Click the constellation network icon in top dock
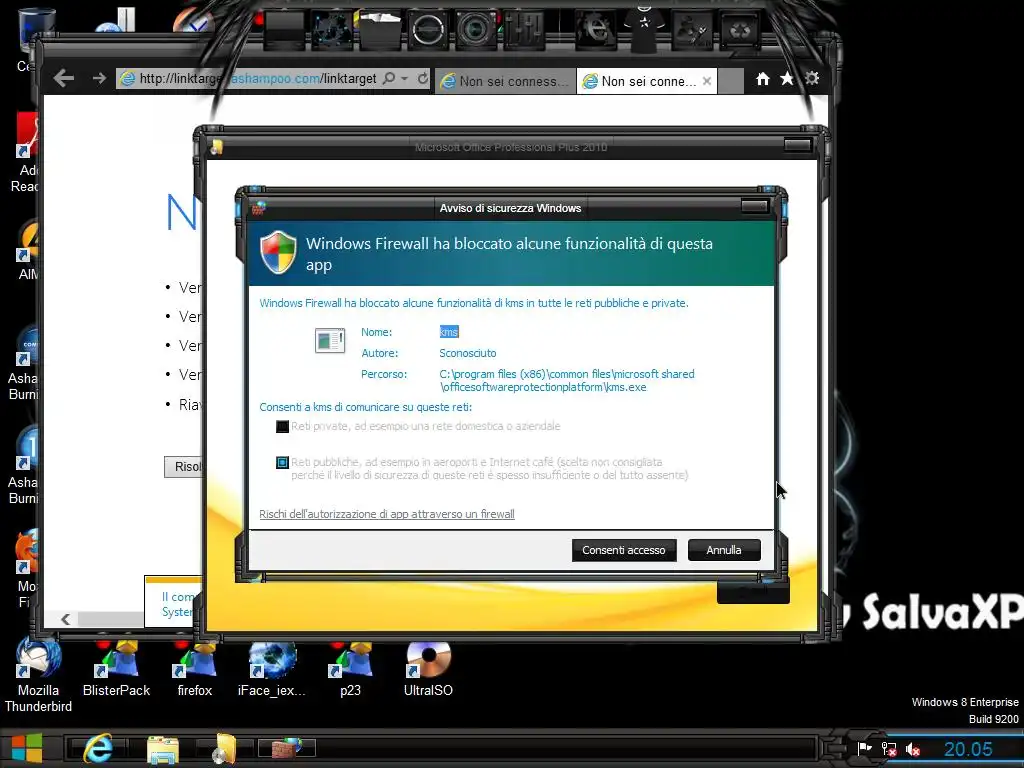 click(332, 30)
